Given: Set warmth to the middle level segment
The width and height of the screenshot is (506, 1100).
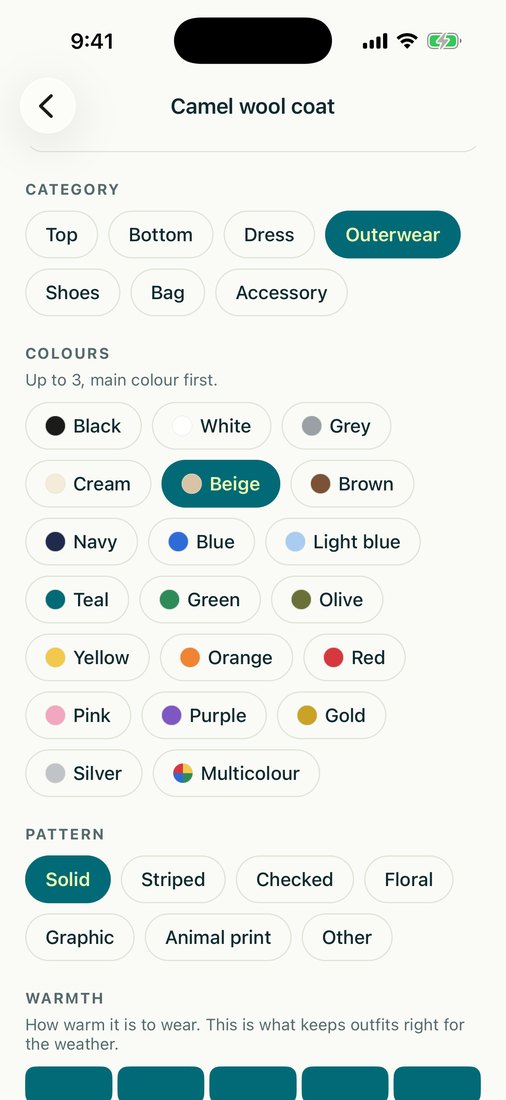Looking at the screenshot, I should (x=253, y=1083).
